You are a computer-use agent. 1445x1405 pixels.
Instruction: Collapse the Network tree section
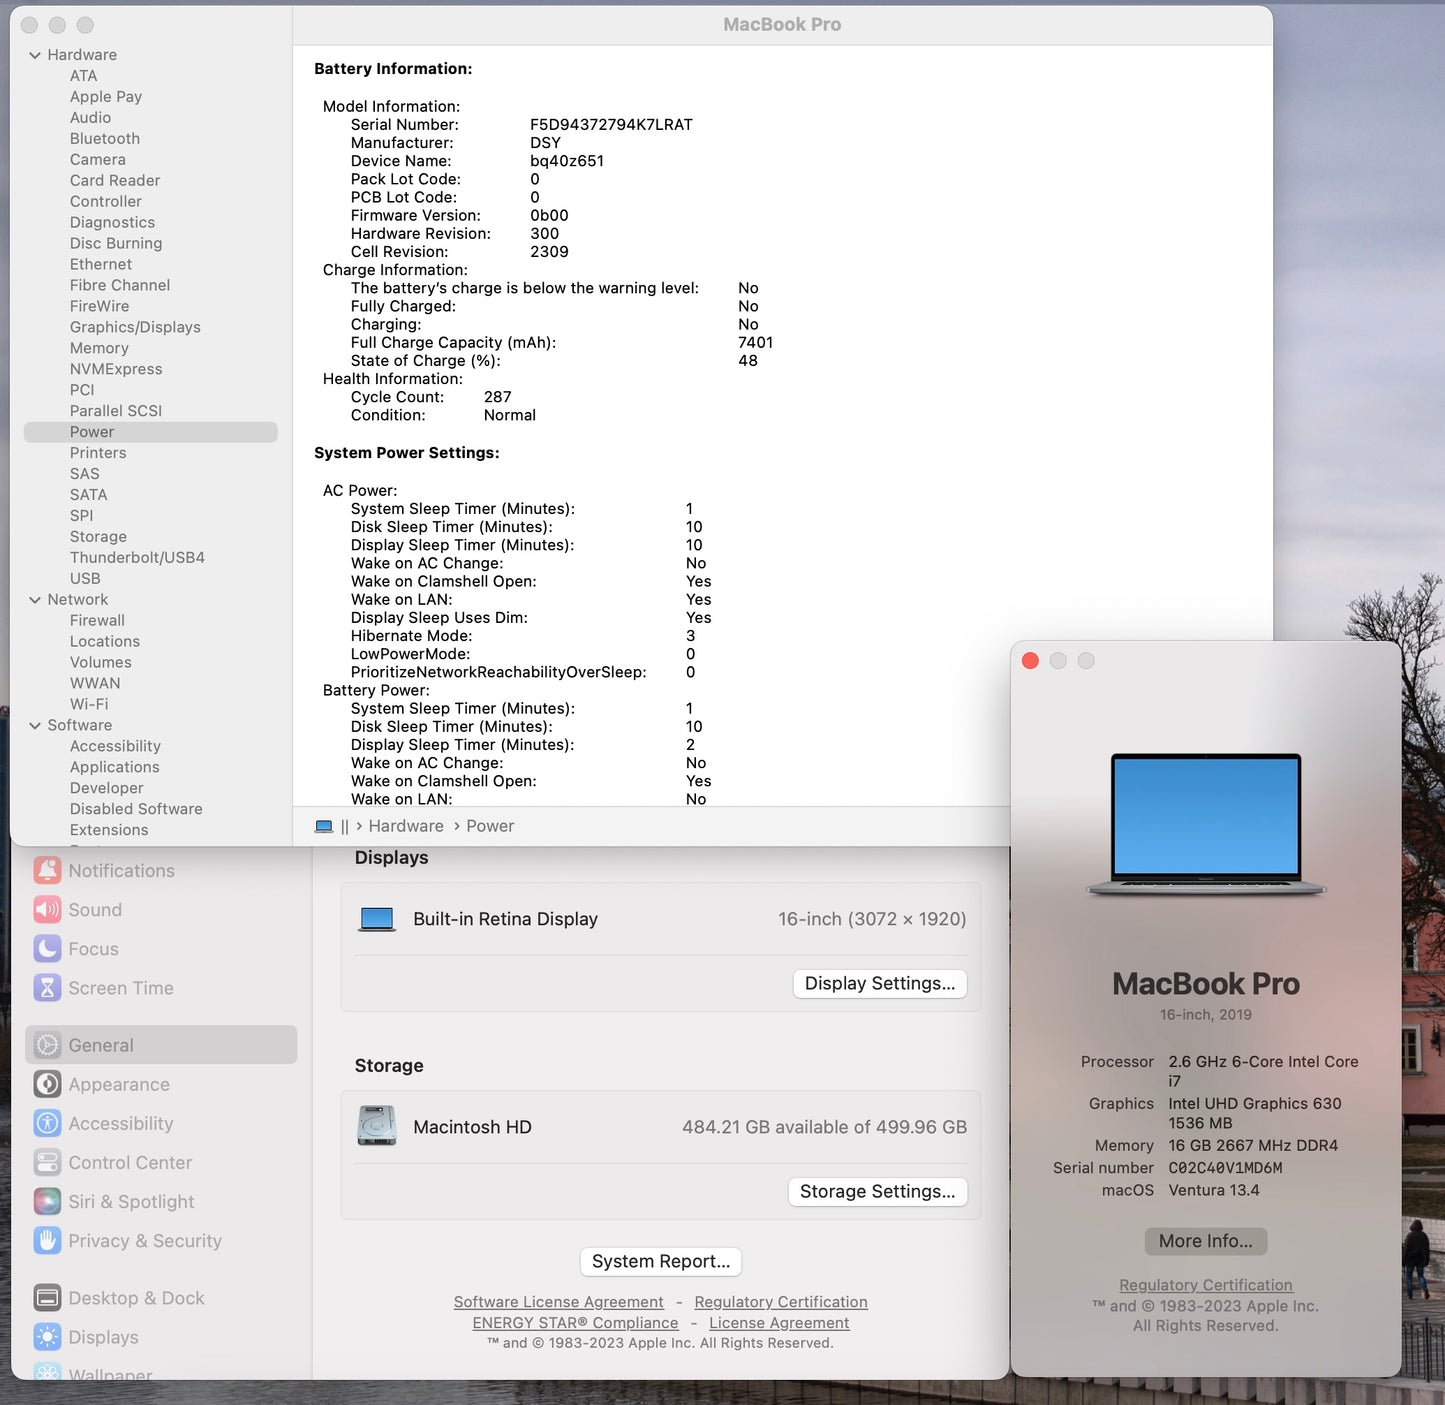[35, 600]
